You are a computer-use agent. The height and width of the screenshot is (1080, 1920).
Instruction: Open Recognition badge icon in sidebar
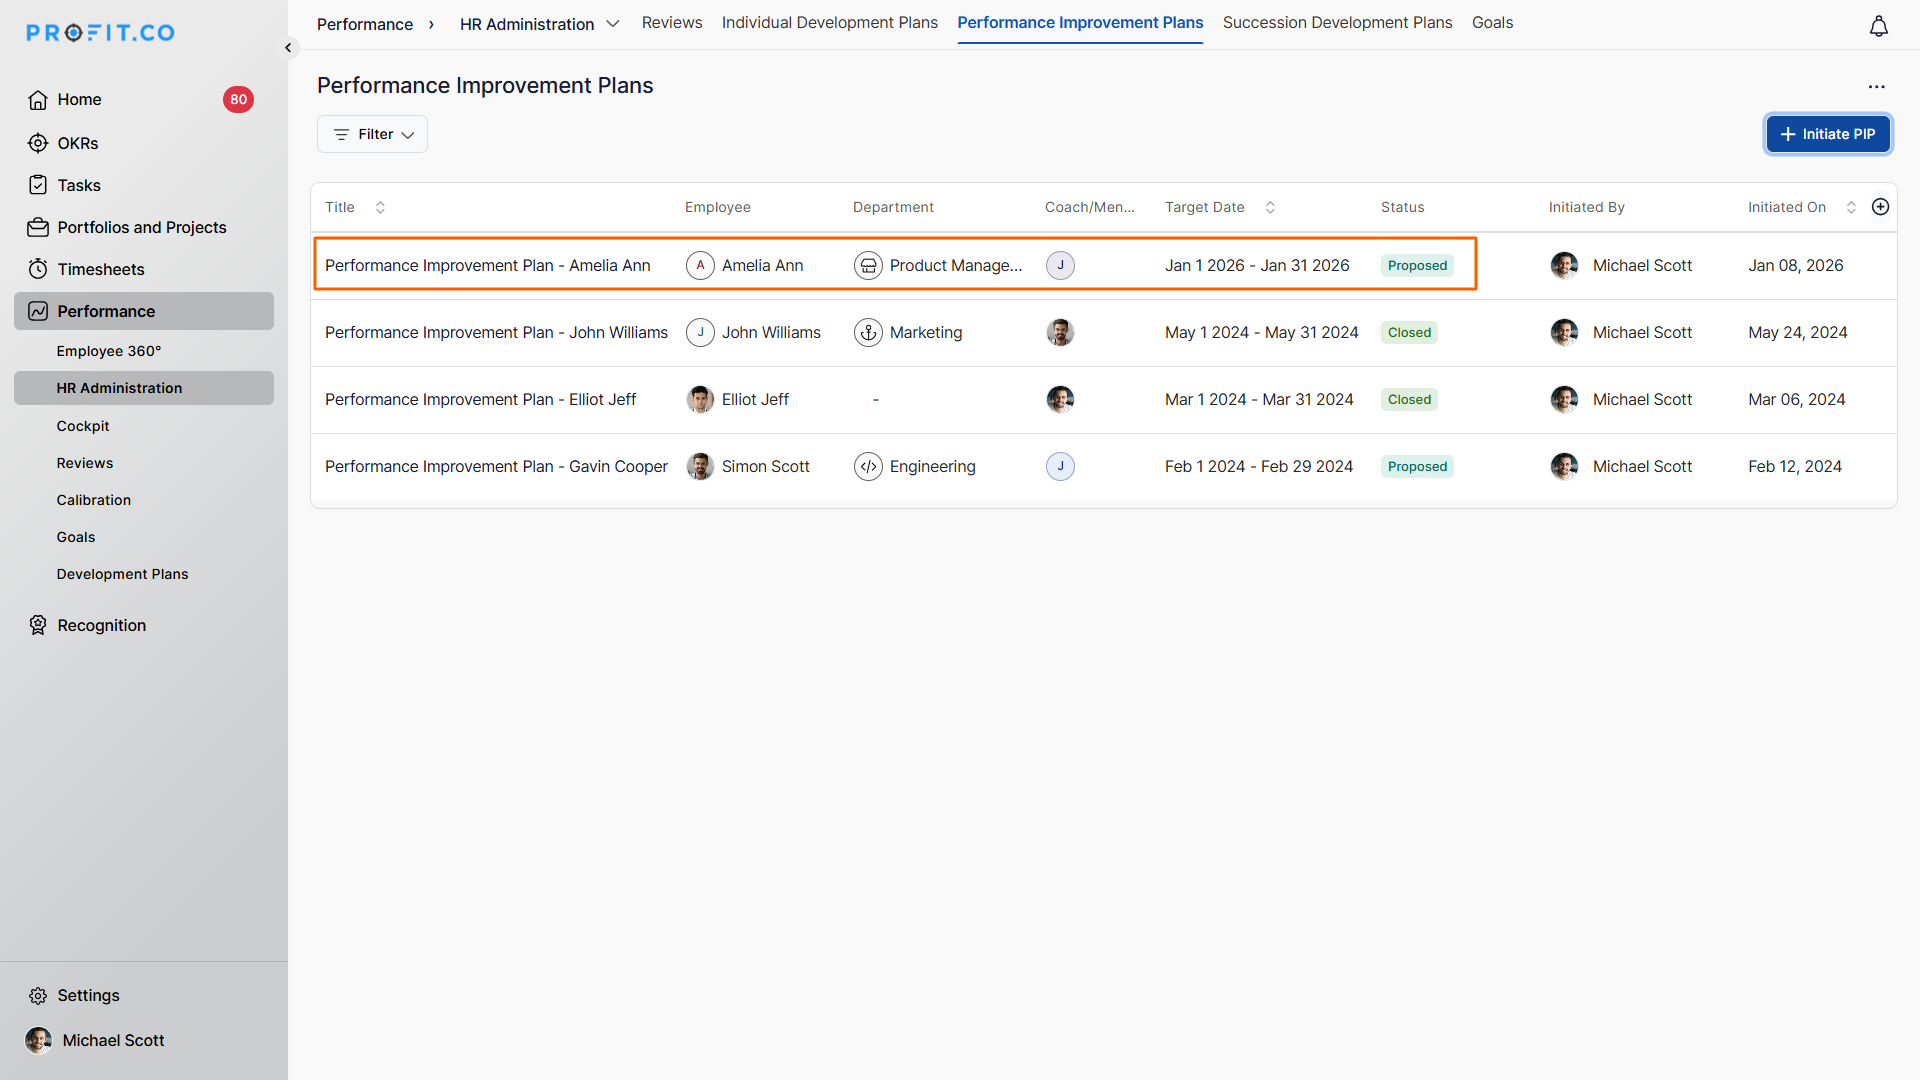(x=38, y=625)
